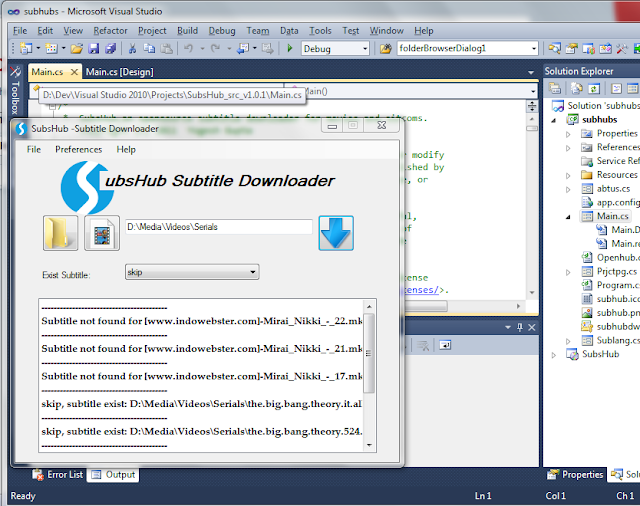Click the Copy icon in Visual Studio toolbar
The image size is (640, 506).
149,49
